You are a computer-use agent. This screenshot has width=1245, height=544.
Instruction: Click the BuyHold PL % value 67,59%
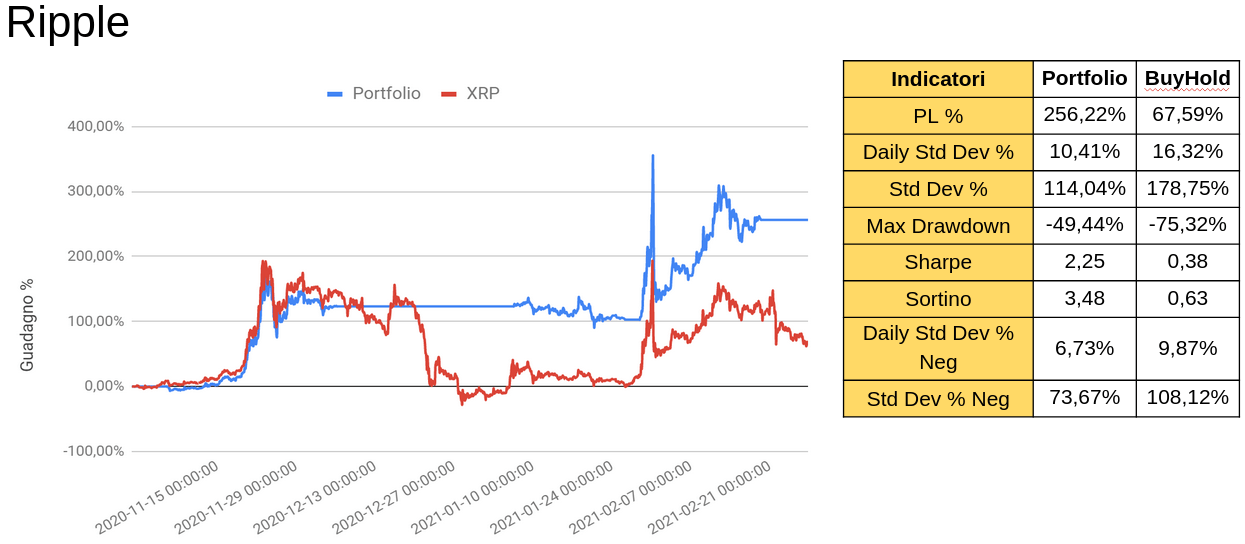click(1187, 115)
